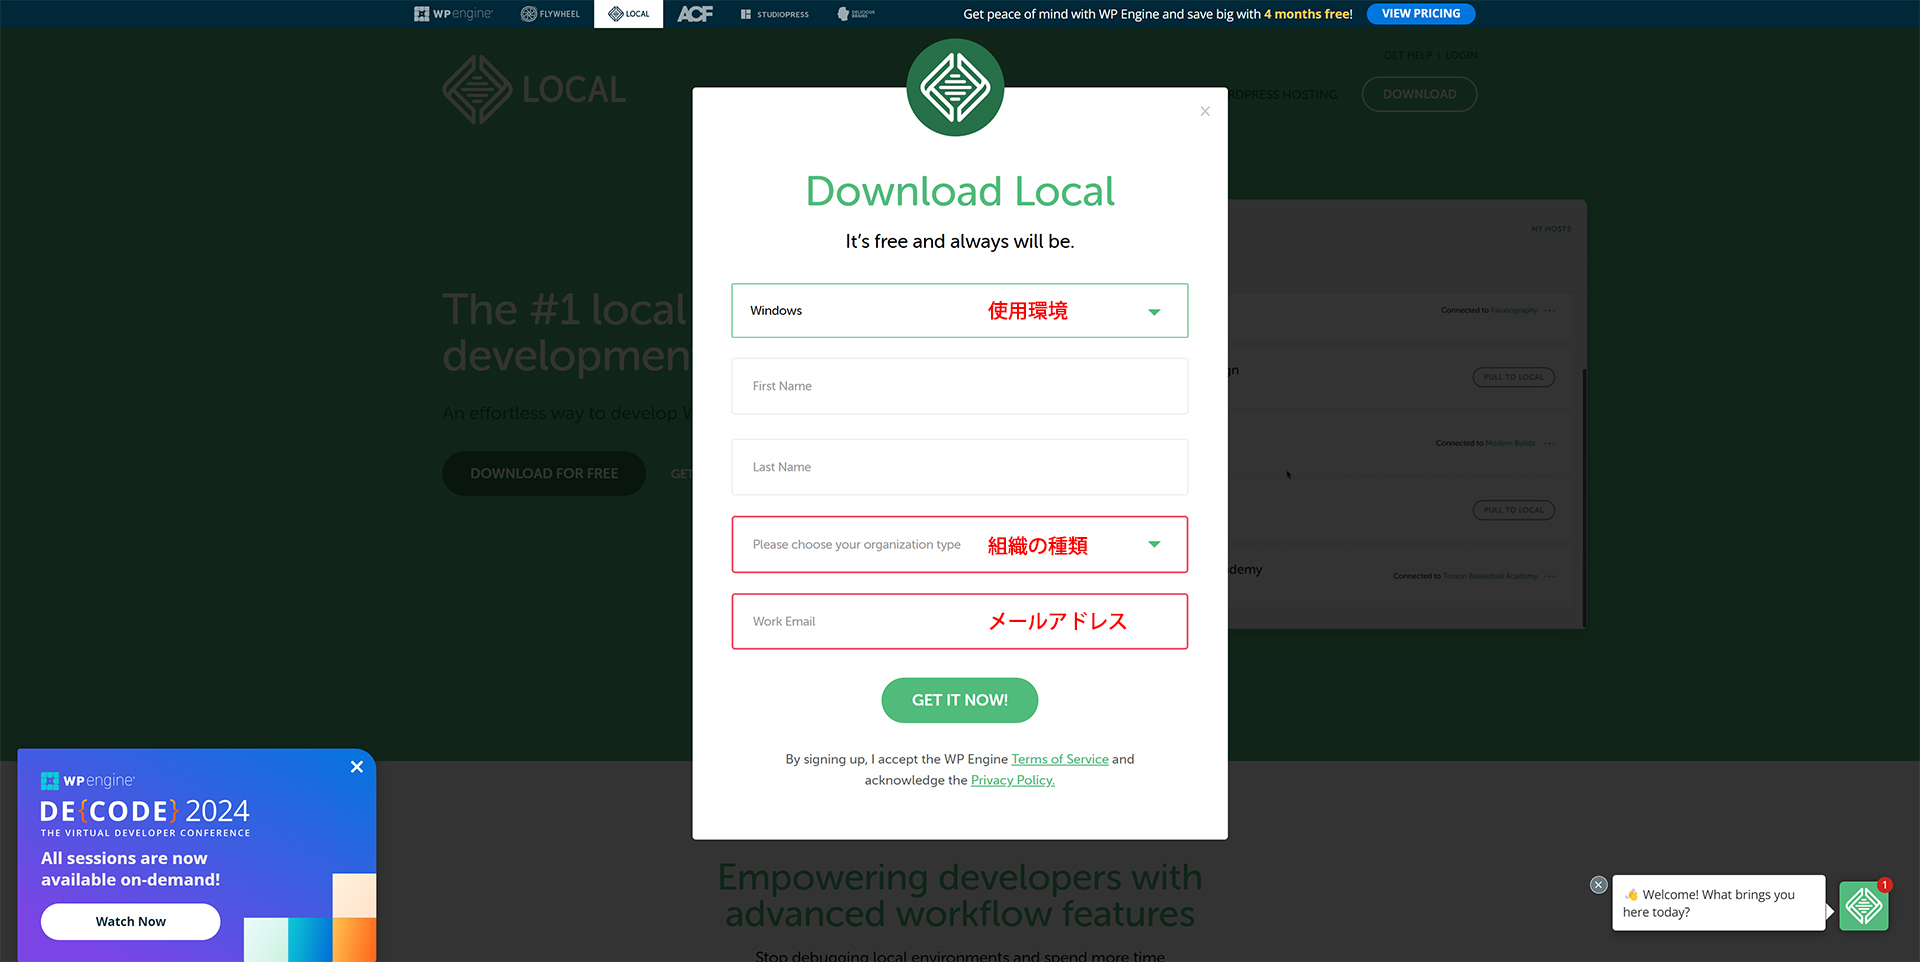
Task: Open the Privacy Policy link
Action: click(x=1013, y=781)
